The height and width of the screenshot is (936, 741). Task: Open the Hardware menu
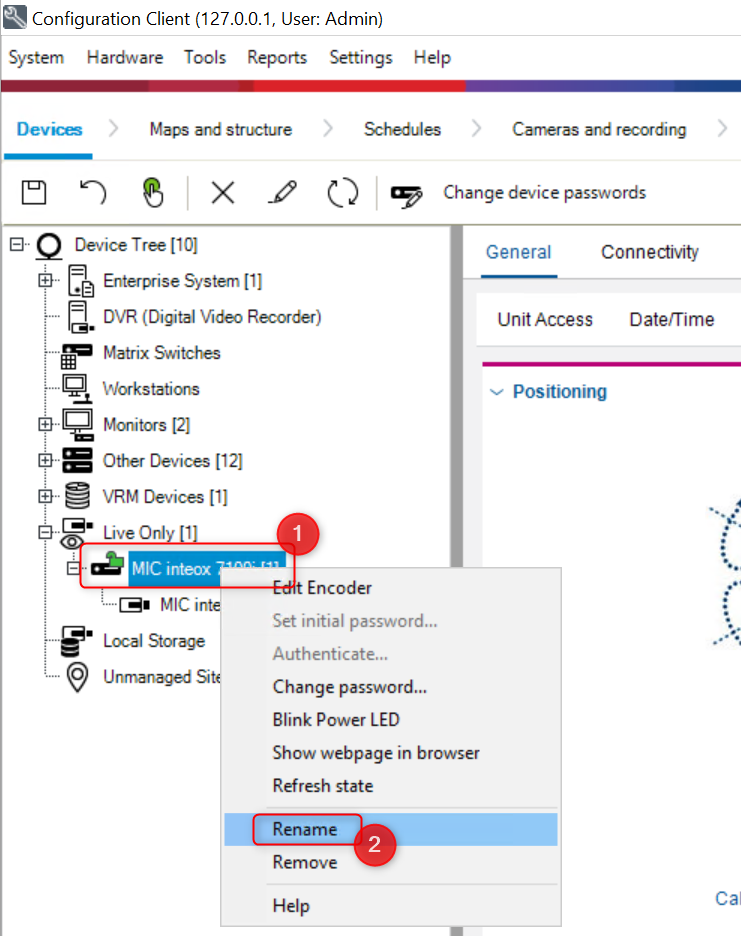click(125, 57)
